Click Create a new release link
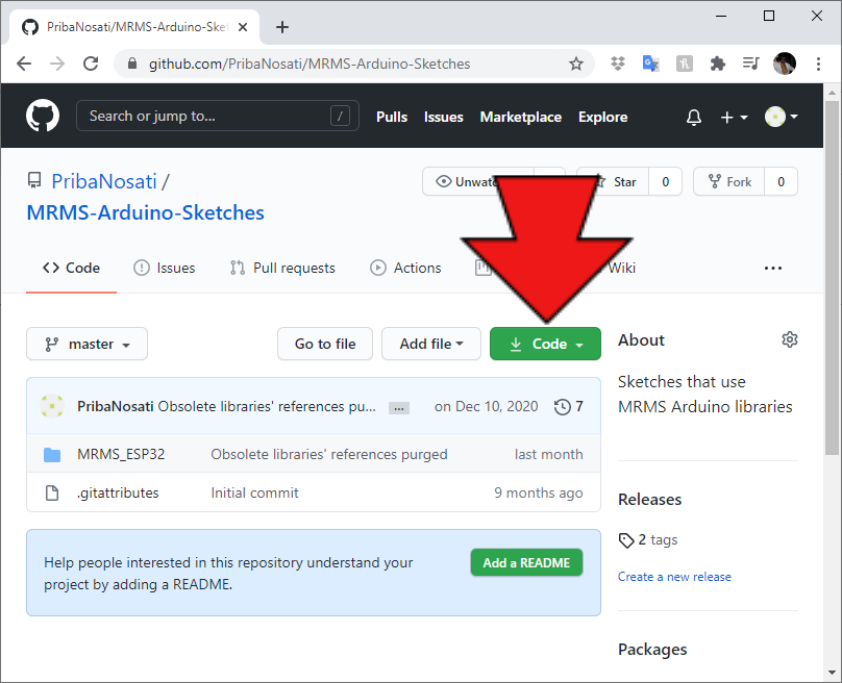This screenshot has width=842, height=683. (x=674, y=577)
